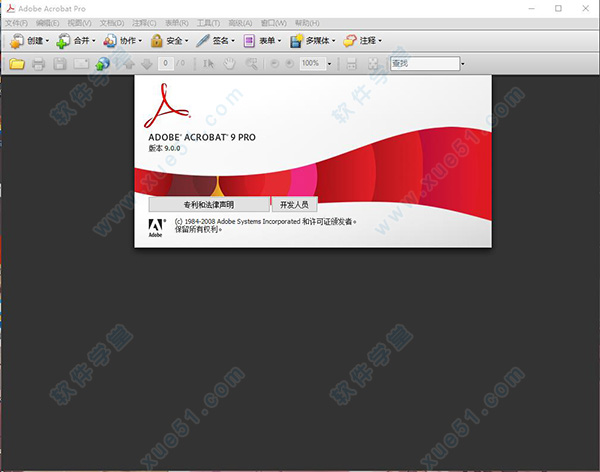The width and height of the screenshot is (600, 472).
Task: Open the 编辑(E) menu
Action: pos(47,23)
